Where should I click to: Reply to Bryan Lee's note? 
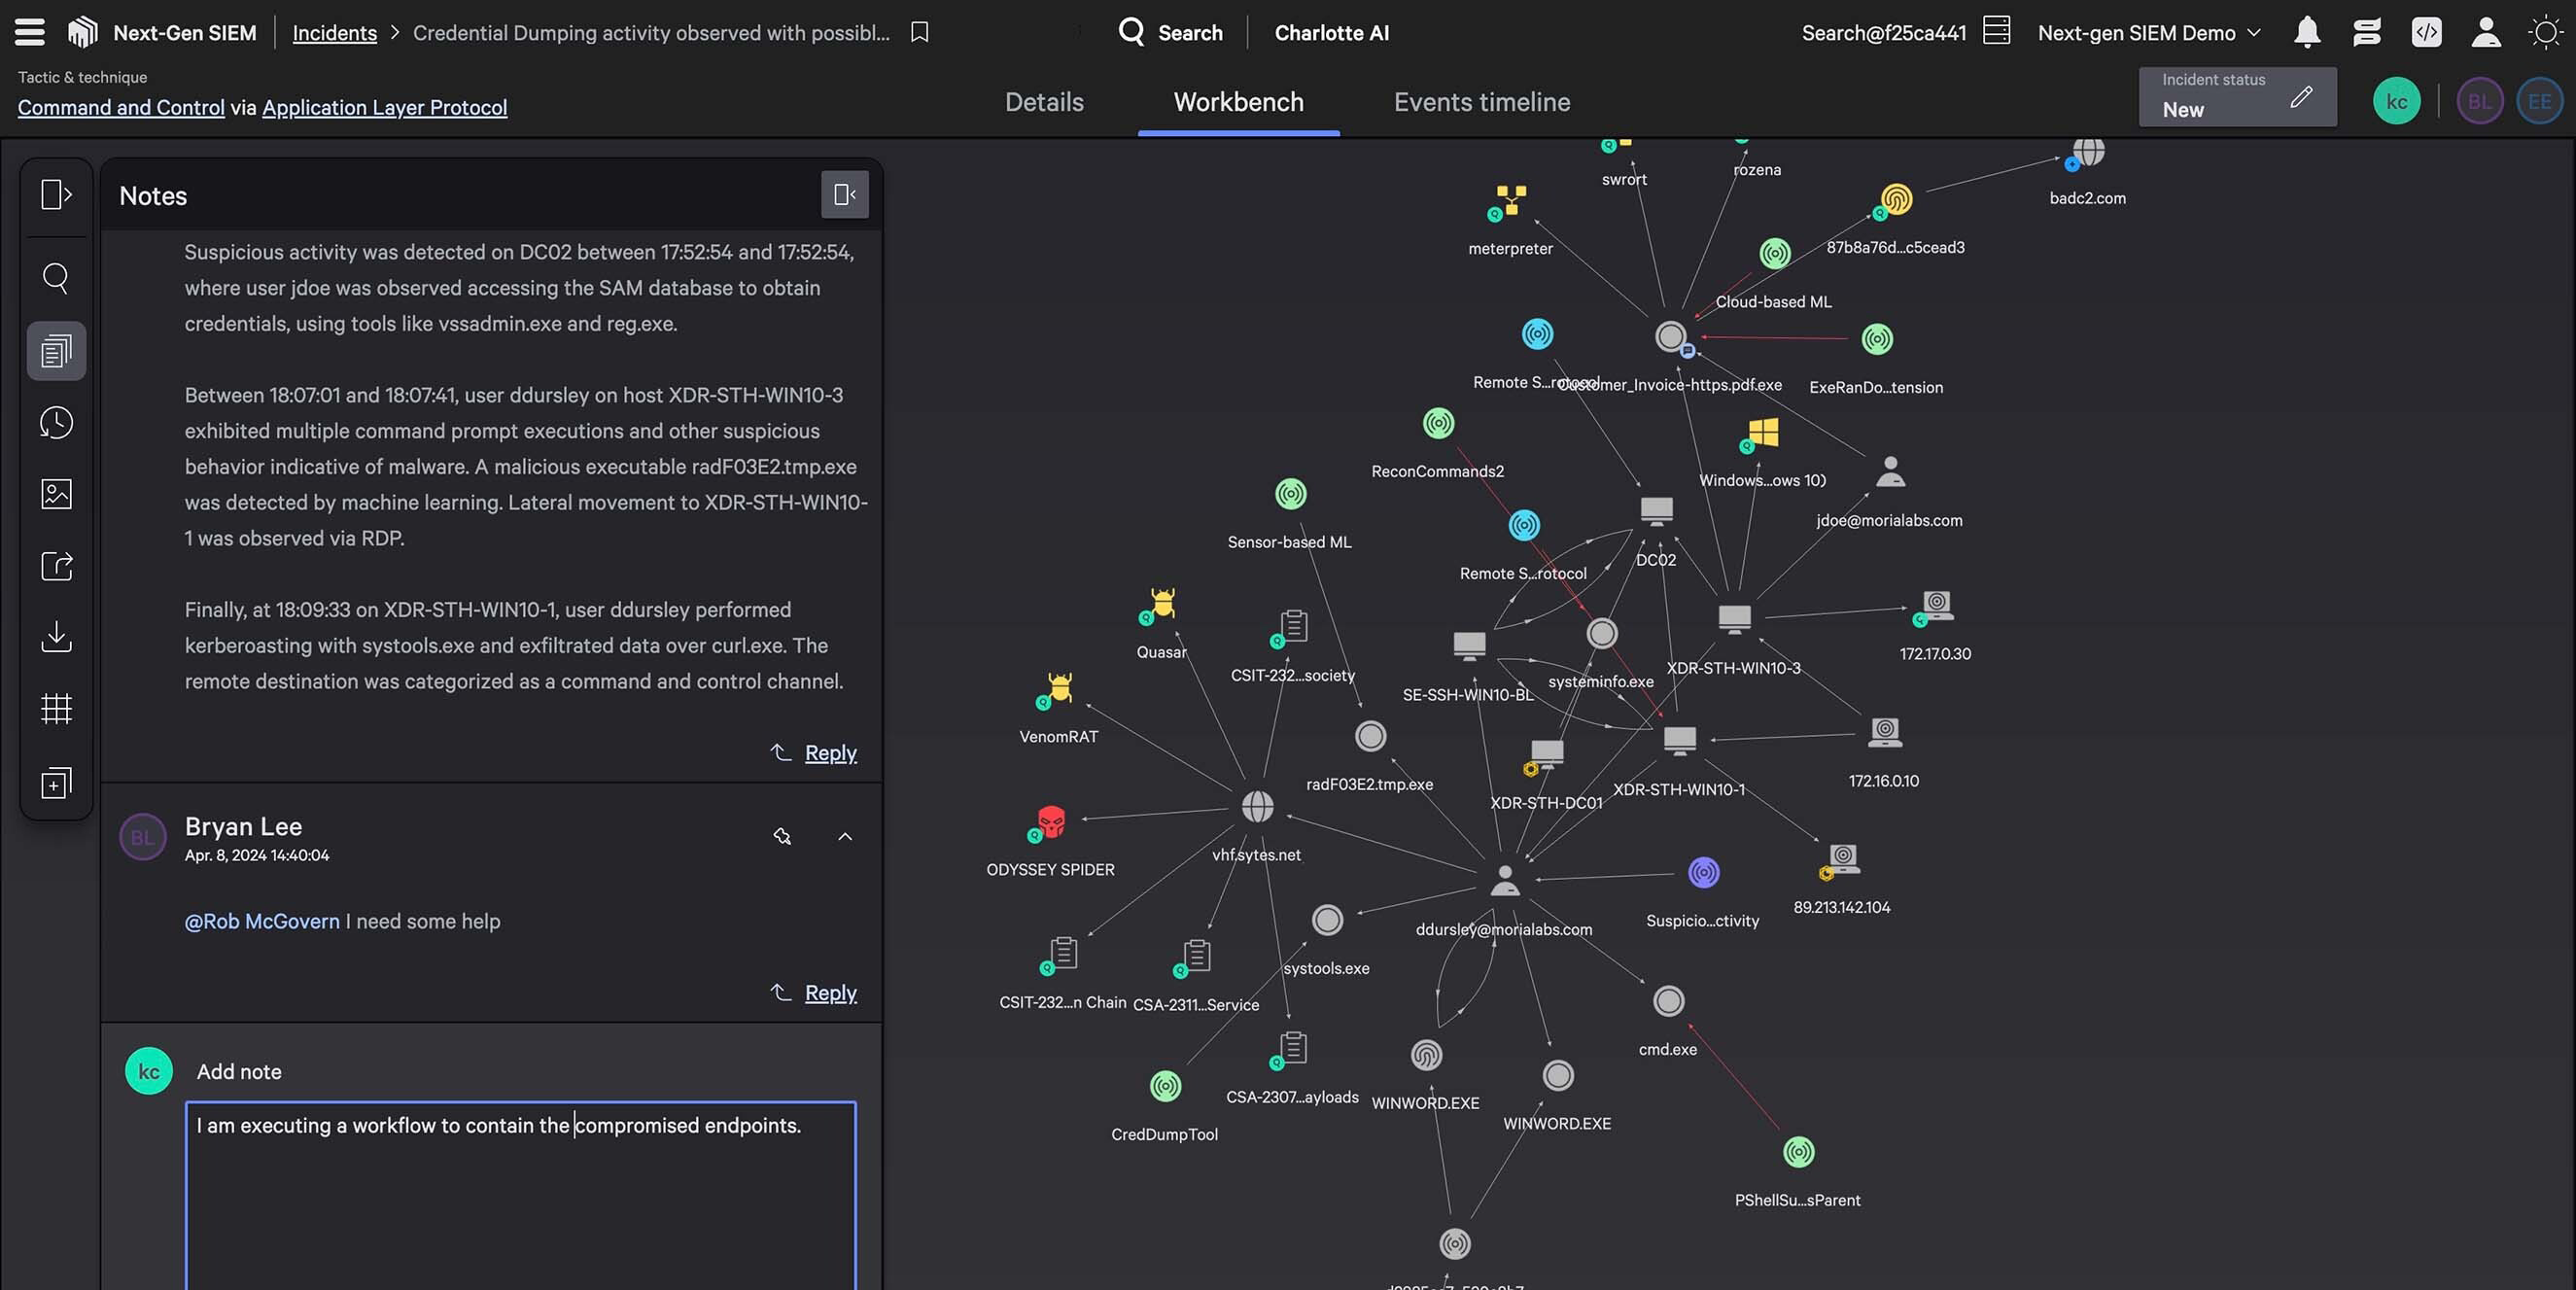click(829, 992)
